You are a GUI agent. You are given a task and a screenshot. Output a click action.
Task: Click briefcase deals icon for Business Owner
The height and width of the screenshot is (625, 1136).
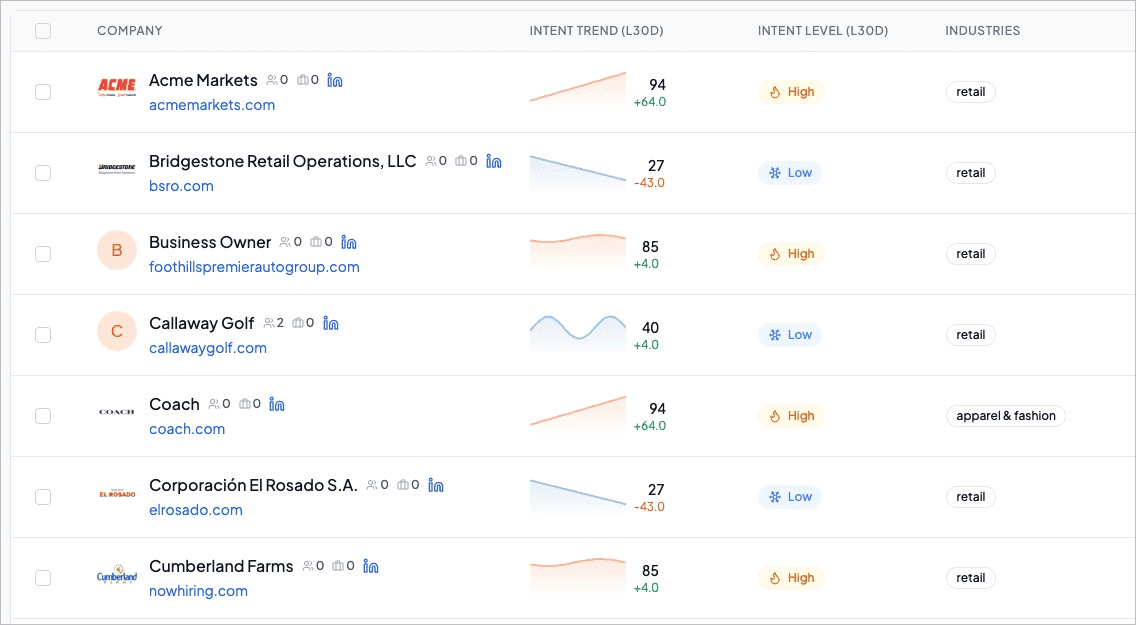point(316,243)
